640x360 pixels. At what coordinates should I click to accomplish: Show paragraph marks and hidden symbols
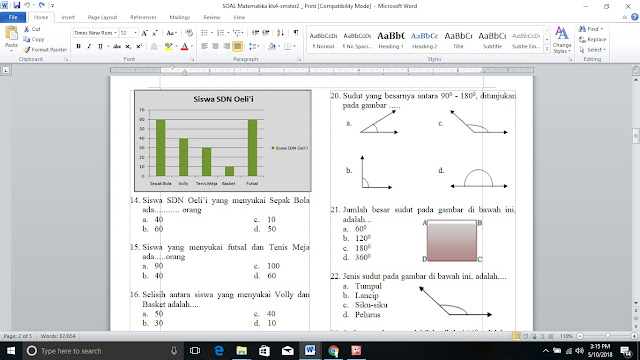pyautogui.click(x=296, y=33)
